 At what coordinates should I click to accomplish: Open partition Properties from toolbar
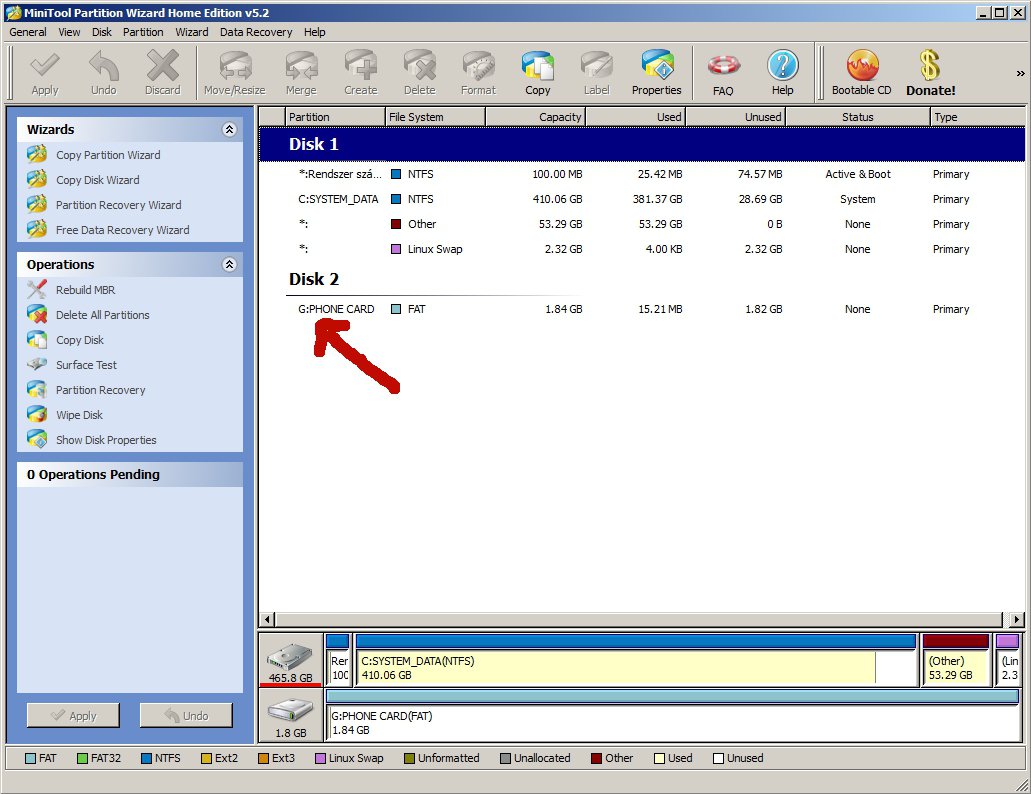656,72
